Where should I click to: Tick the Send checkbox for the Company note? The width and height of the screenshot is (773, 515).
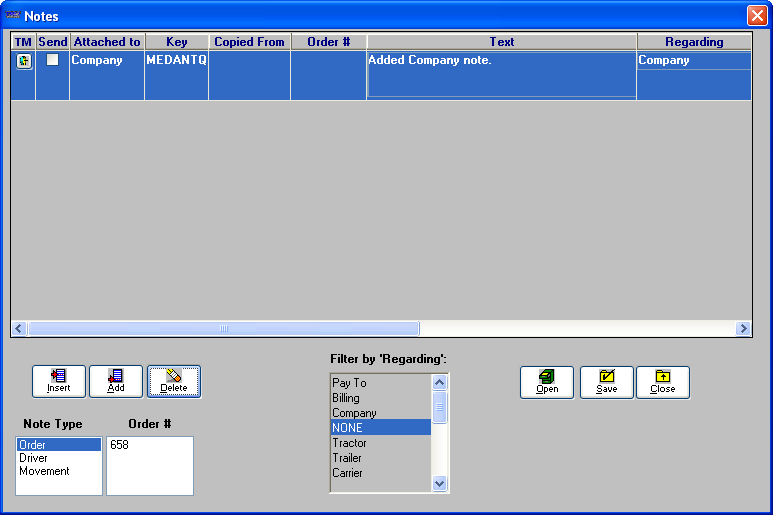tap(52, 60)
